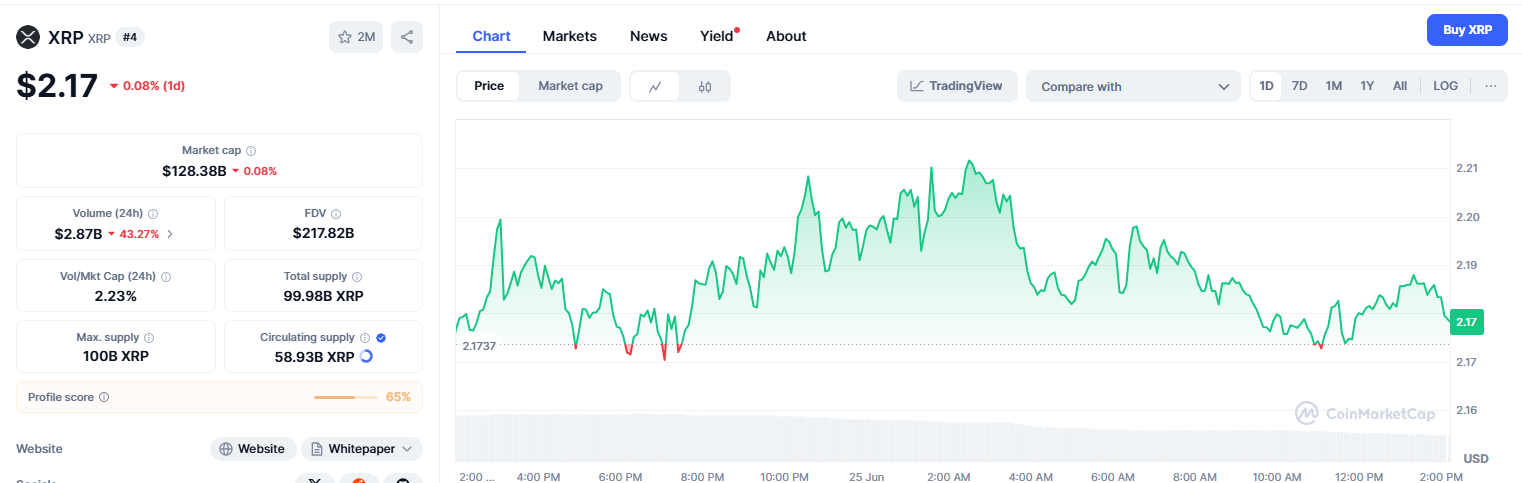The image size is (1522, 483).
Task: Switch to the News tab
Action: (648, 36)
